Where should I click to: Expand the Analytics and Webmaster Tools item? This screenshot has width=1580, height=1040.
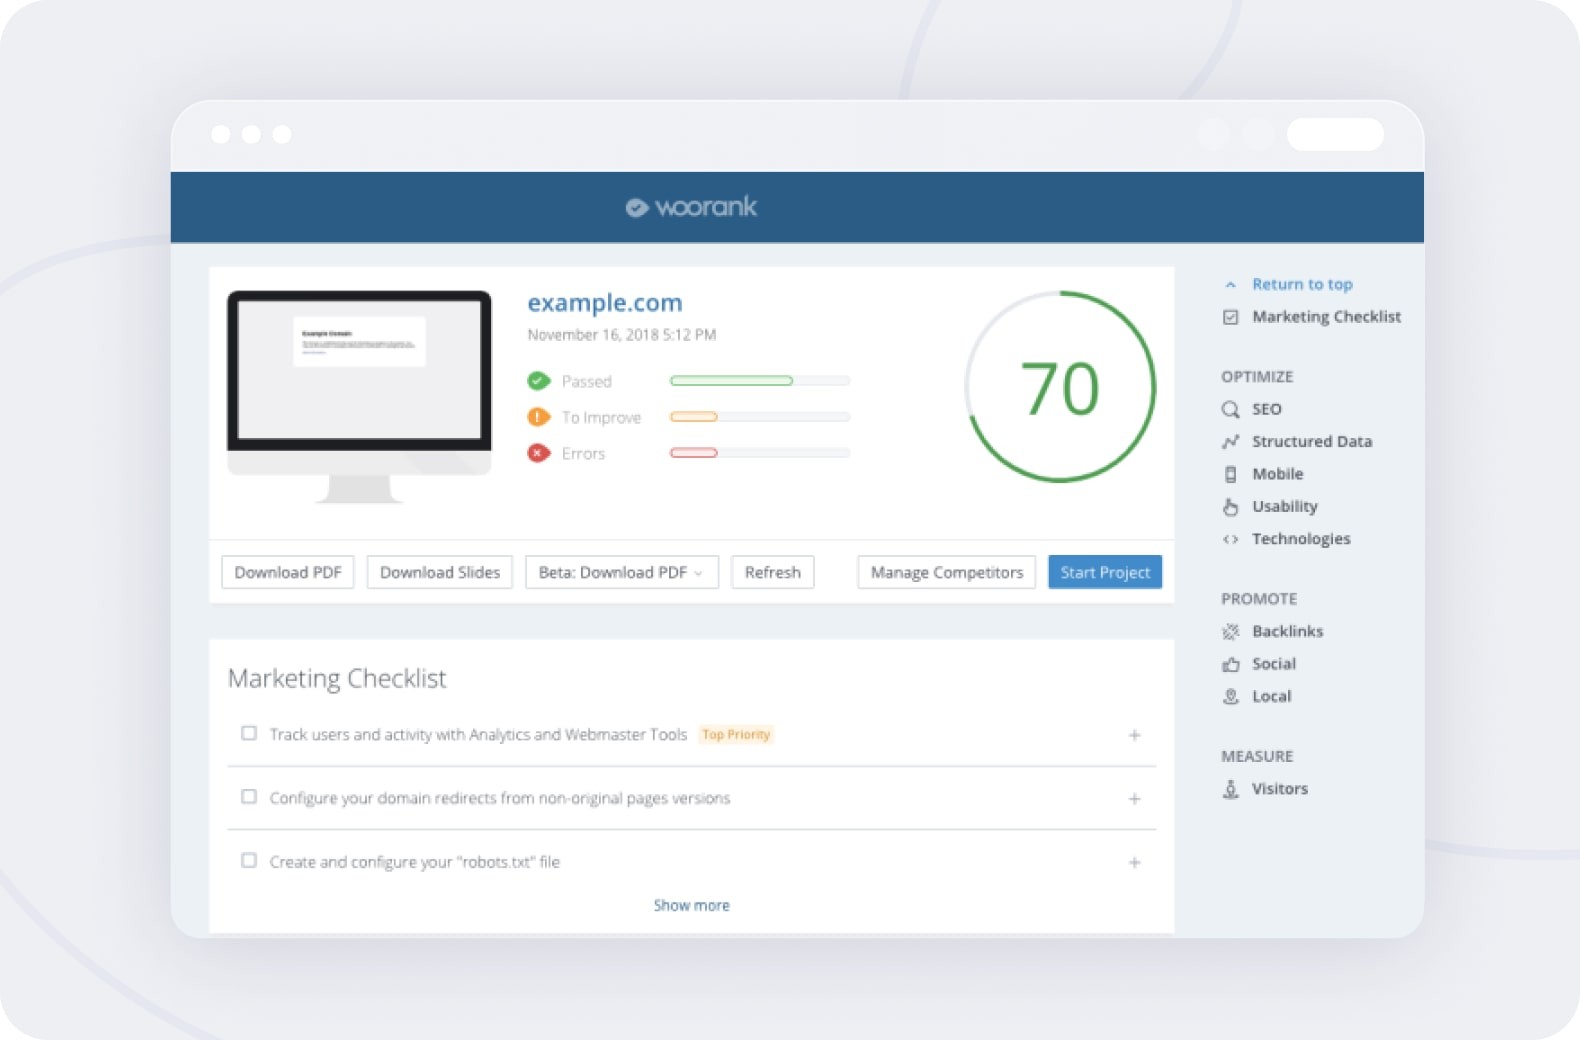click(x=1134, y=735)
